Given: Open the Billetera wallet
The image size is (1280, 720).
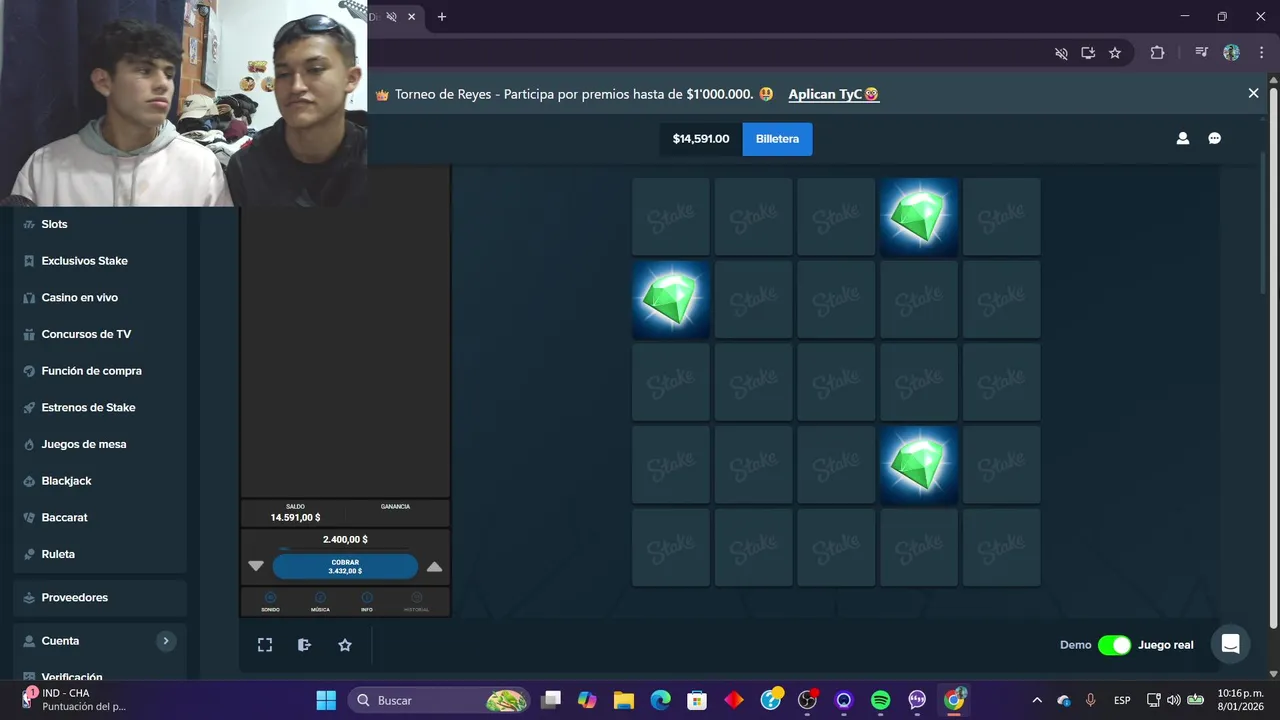Looking at the screenshot, I should [777, 139].
